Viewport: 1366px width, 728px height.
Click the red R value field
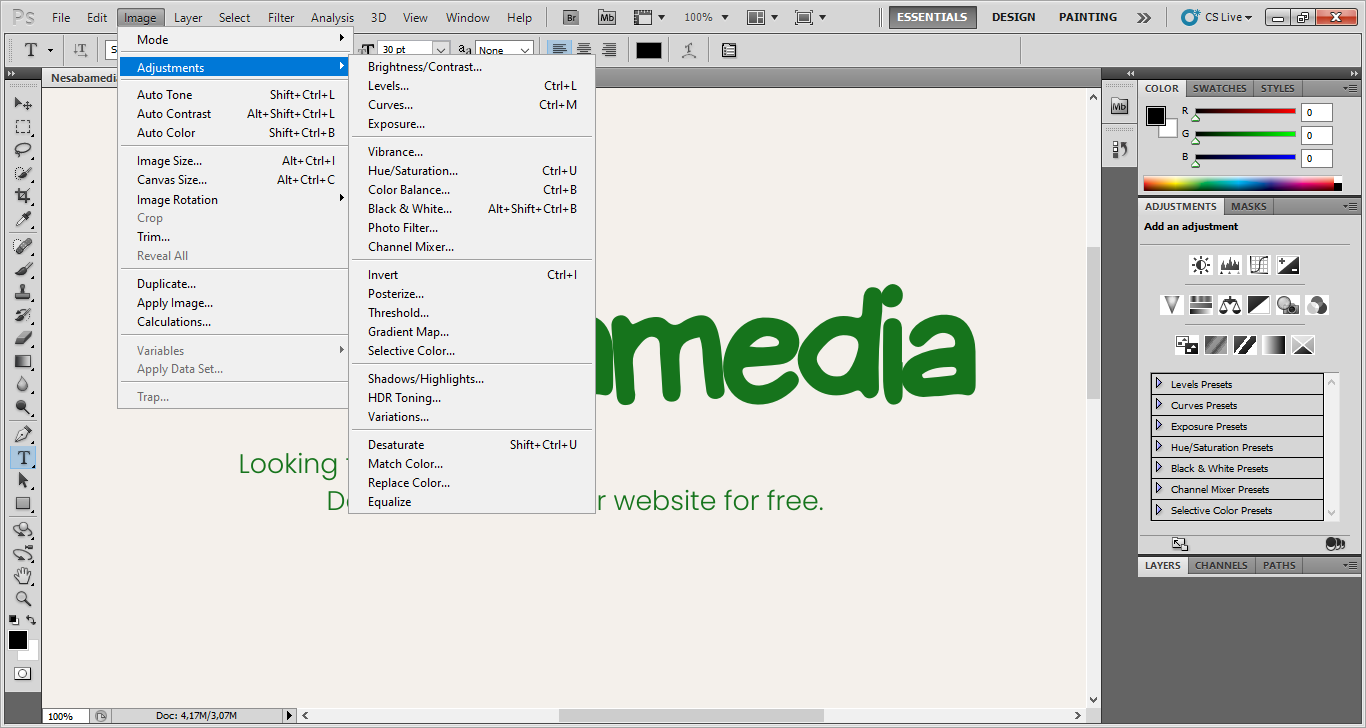pyautogui.click(x=1316, y=113)
